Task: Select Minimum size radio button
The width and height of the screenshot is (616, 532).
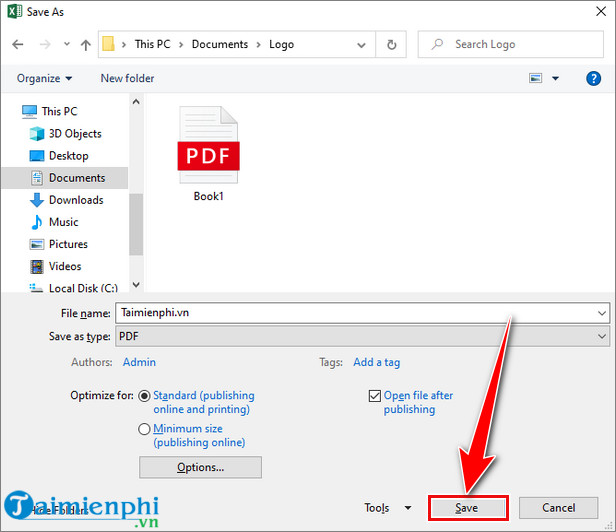Action: [x=144, y=429]
